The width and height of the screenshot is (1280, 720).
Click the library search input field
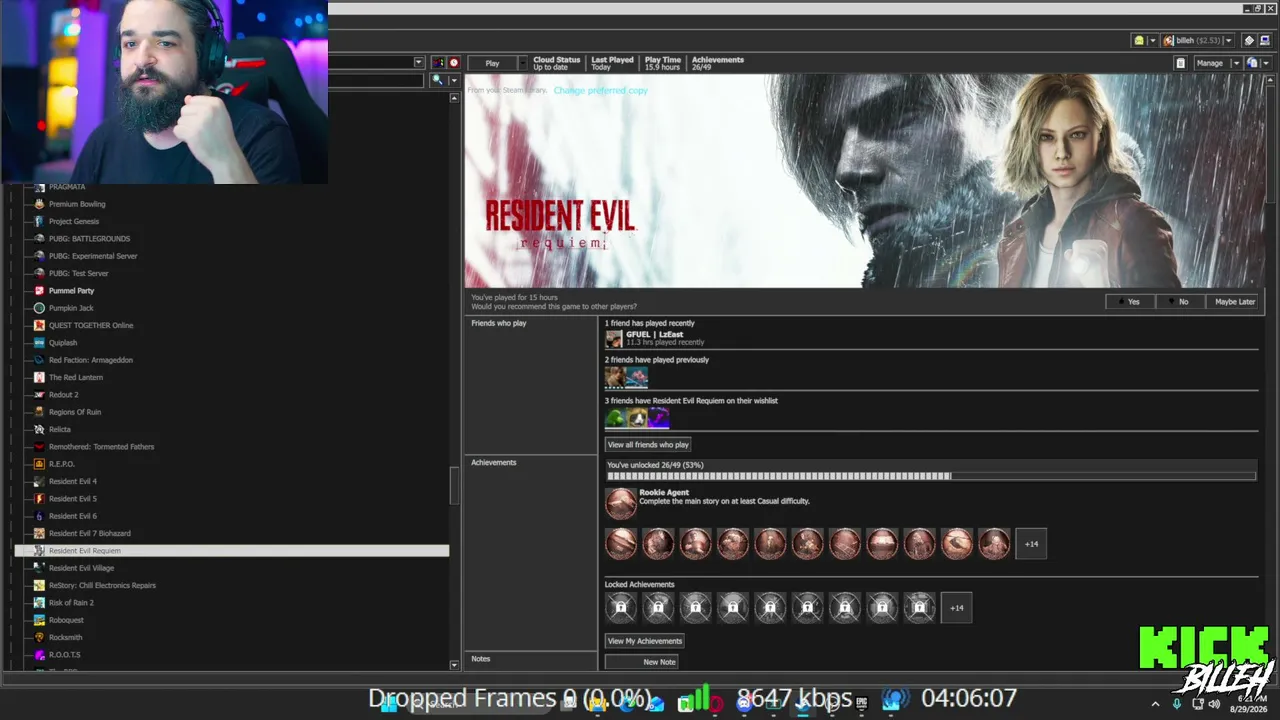click(377, 80)
